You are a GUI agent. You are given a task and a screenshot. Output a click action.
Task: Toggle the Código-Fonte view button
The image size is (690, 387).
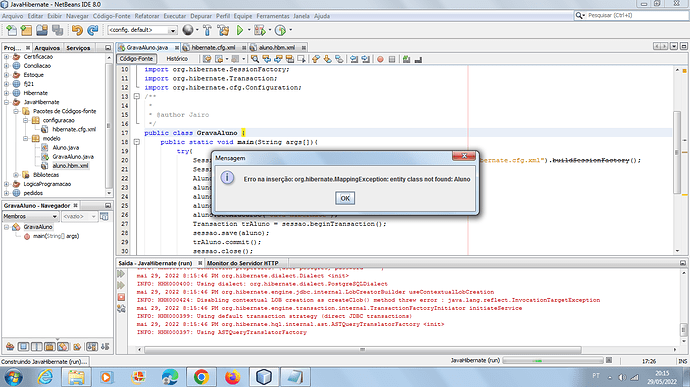(x=136, y=59)
